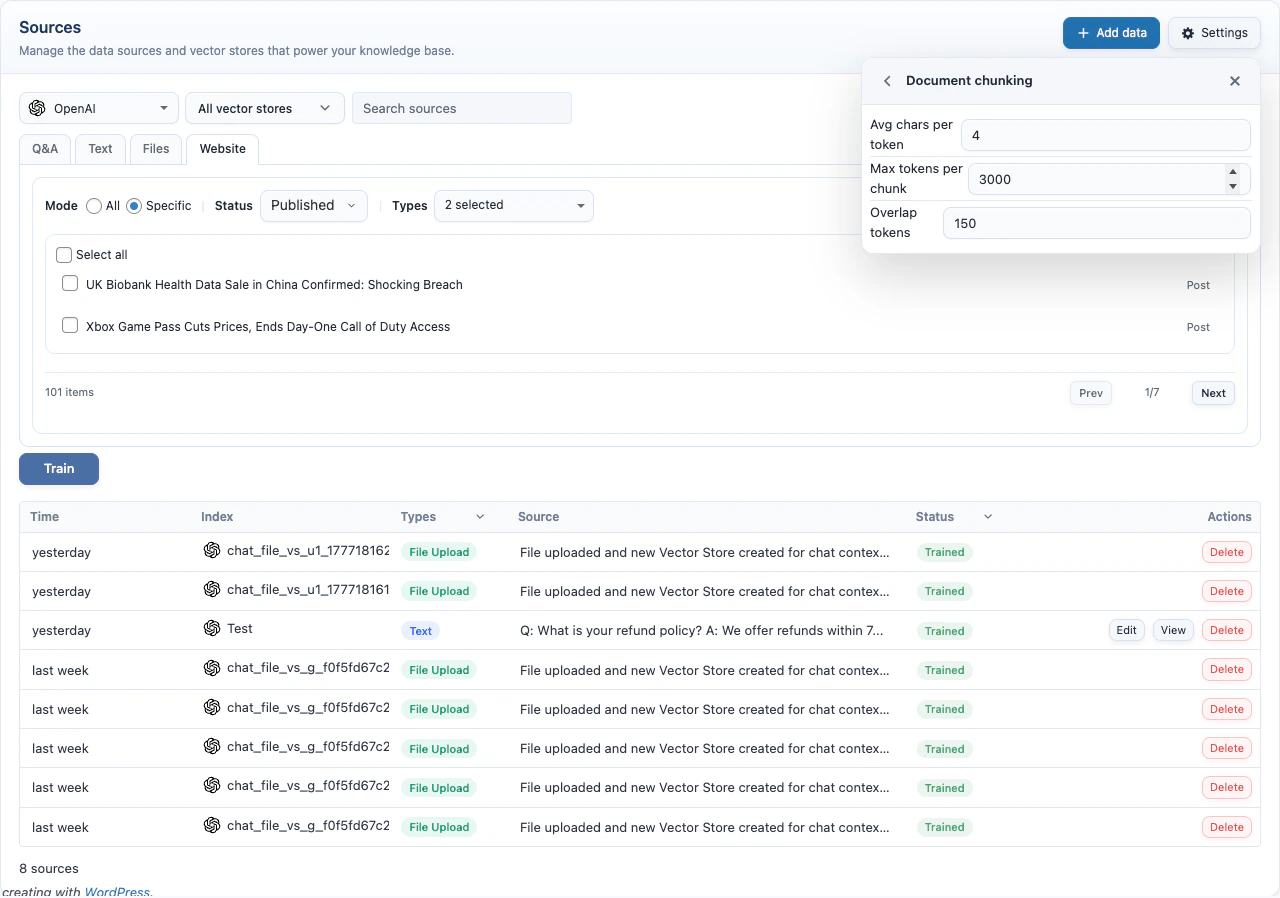
Task: Switch to the Q&A tab
Action: click(x=45, y=148)
